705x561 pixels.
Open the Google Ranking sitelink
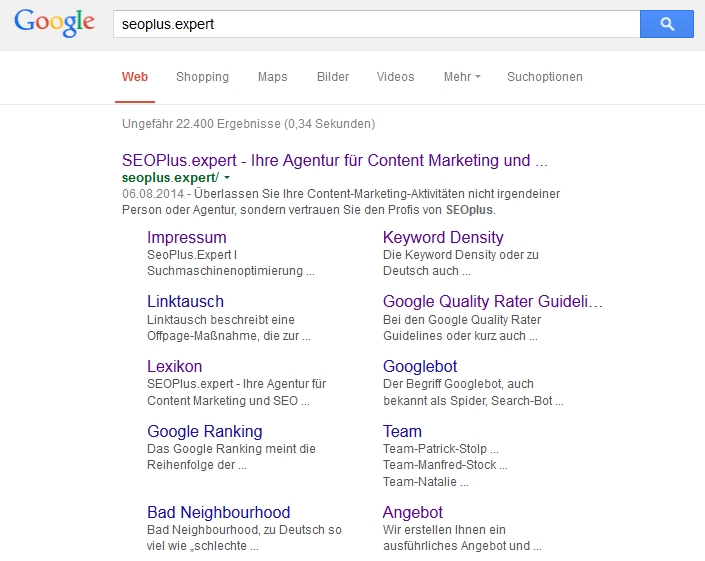pos(205,431)
